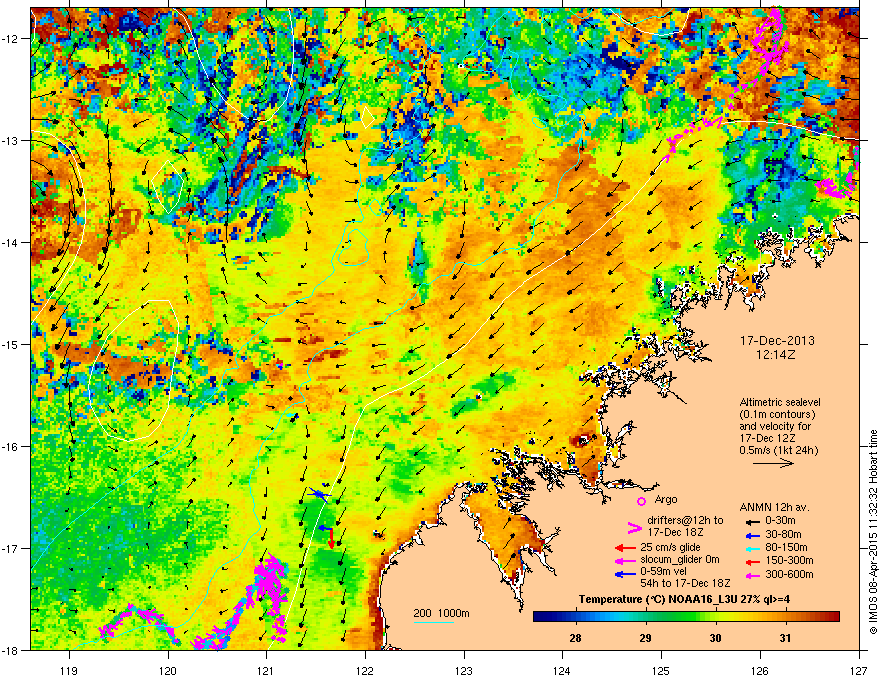Click latitude axis label -14
The height and width of the screenshot is (680, 880).
pos(10,242)
